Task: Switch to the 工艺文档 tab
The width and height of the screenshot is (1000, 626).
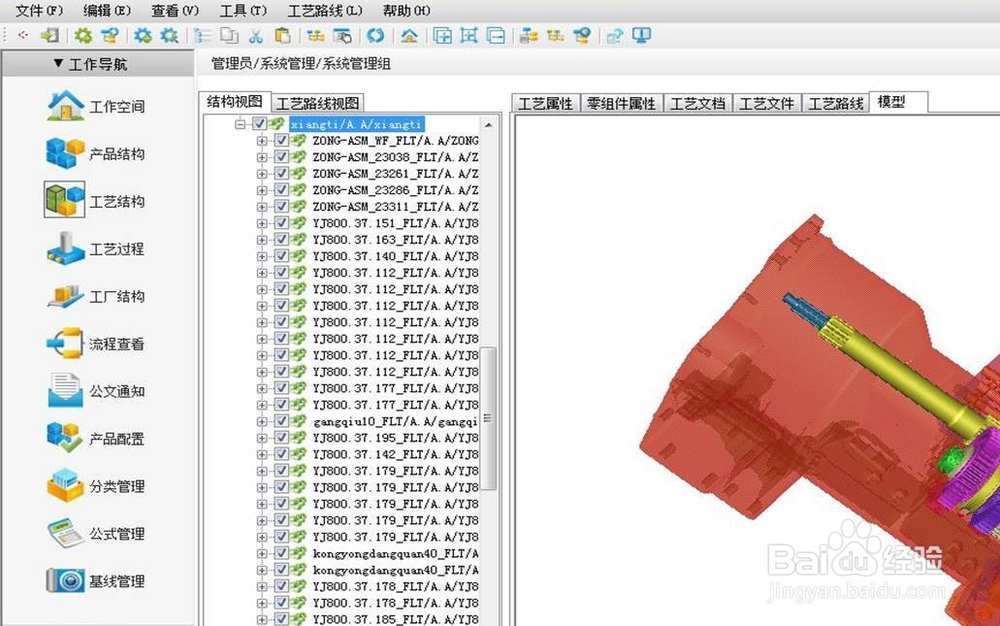Action: (x=698, y=103)
